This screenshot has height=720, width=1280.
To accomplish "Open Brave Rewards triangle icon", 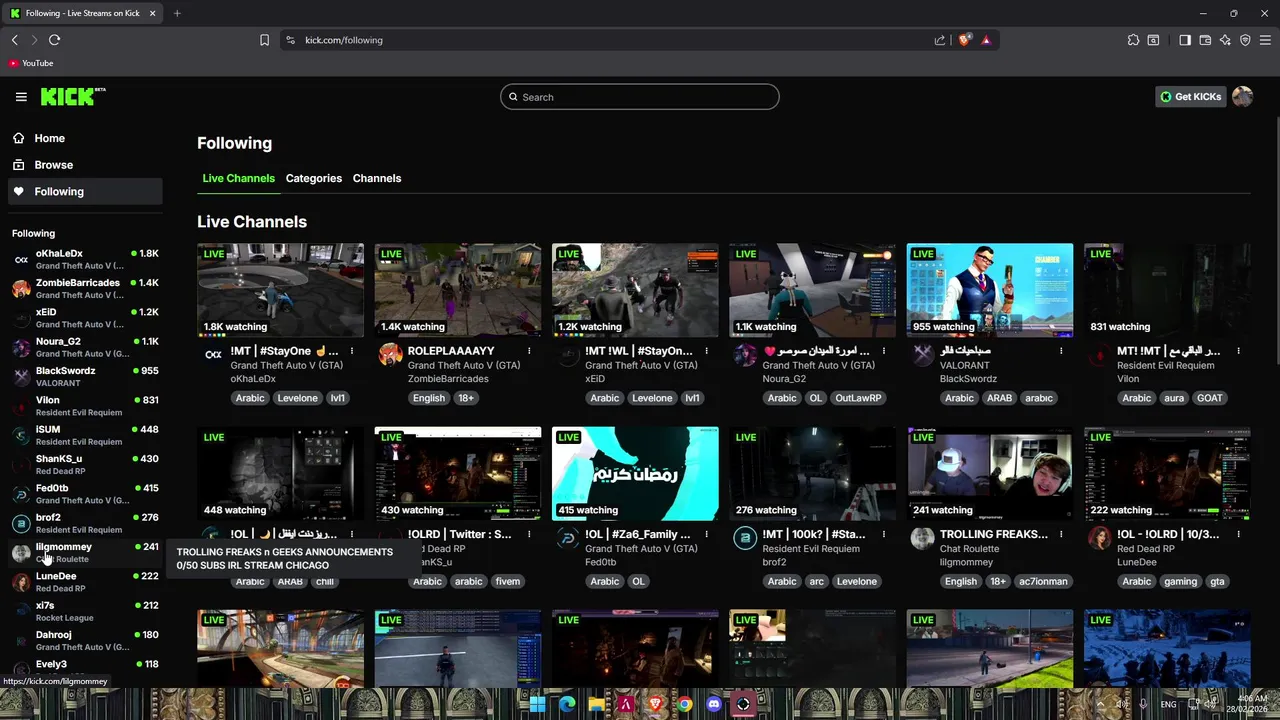I will click(986, 40).
